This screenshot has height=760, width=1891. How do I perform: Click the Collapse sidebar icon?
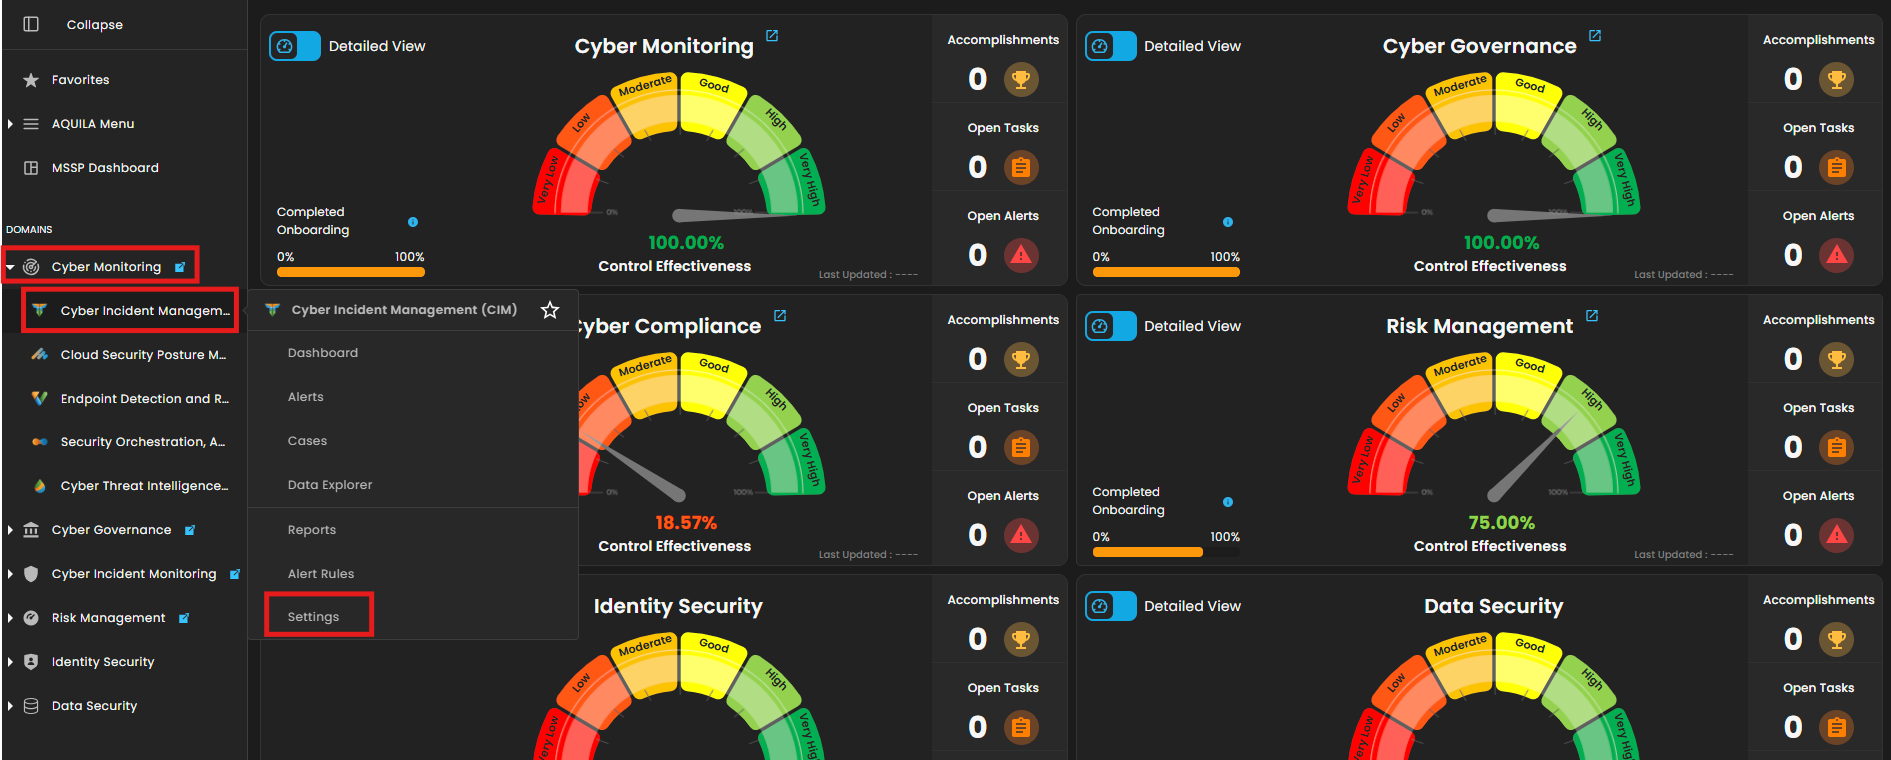click(31, 24)
